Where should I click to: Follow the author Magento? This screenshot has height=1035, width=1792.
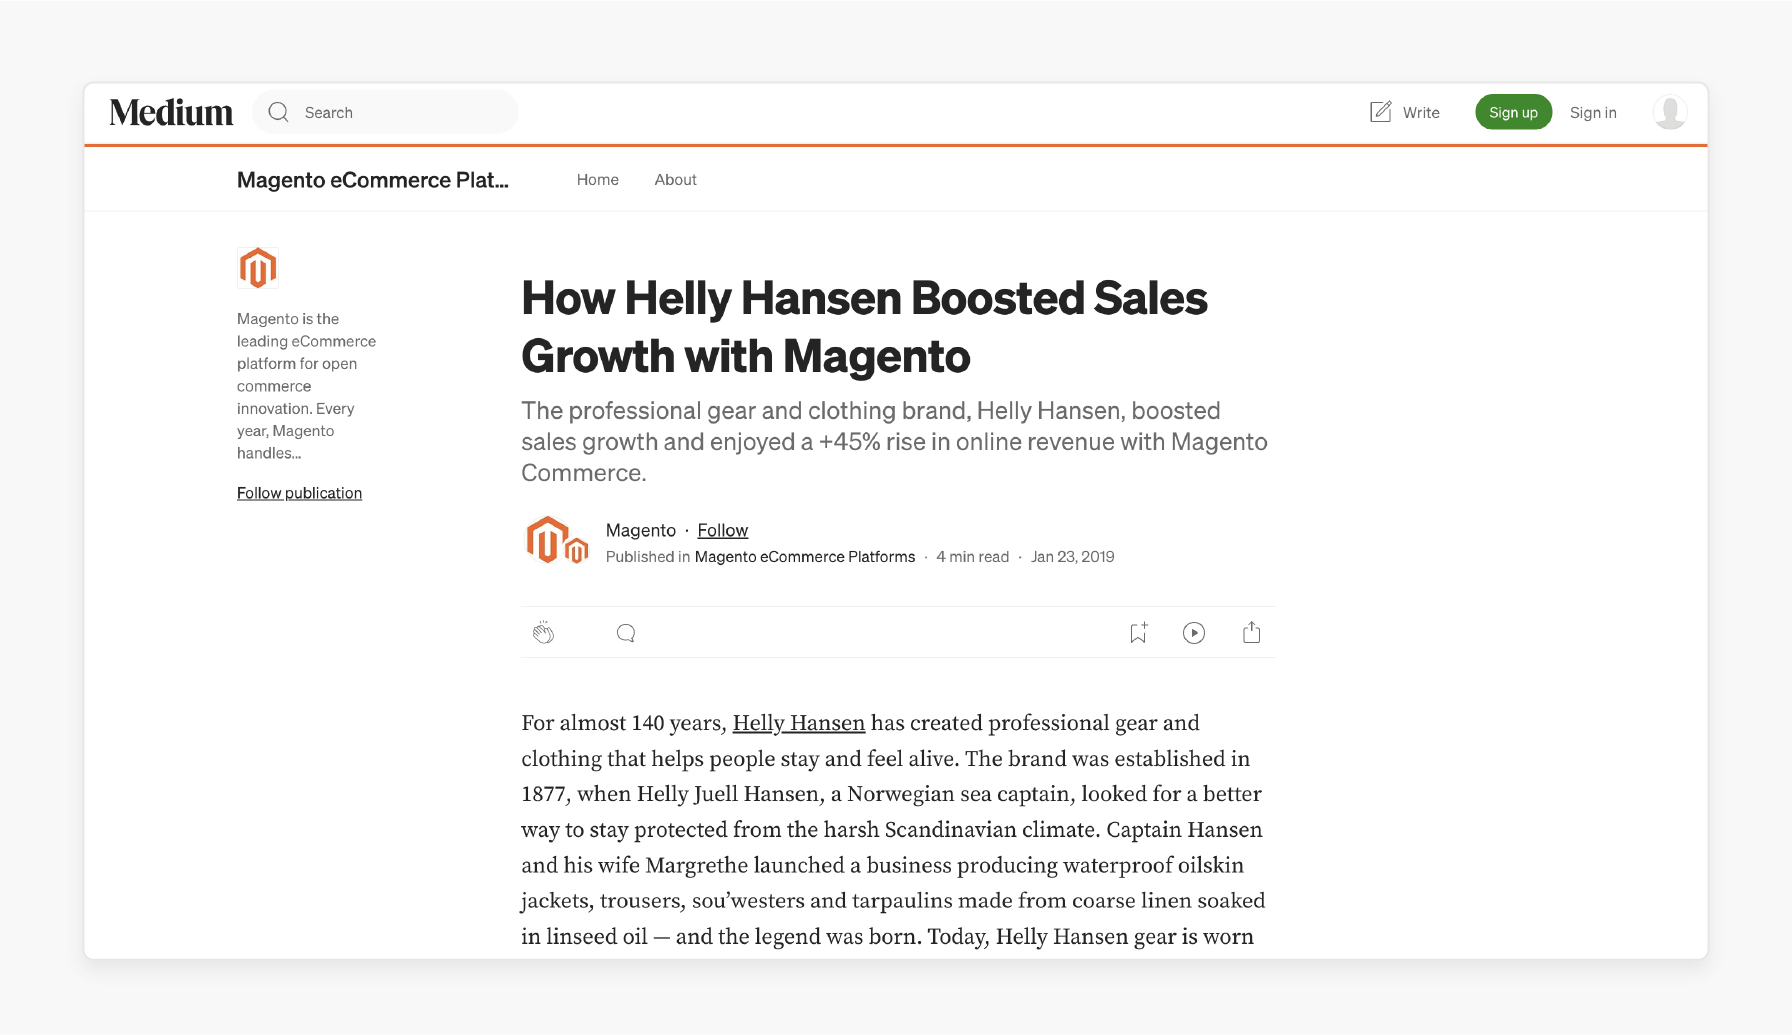[x=723, y=531]
